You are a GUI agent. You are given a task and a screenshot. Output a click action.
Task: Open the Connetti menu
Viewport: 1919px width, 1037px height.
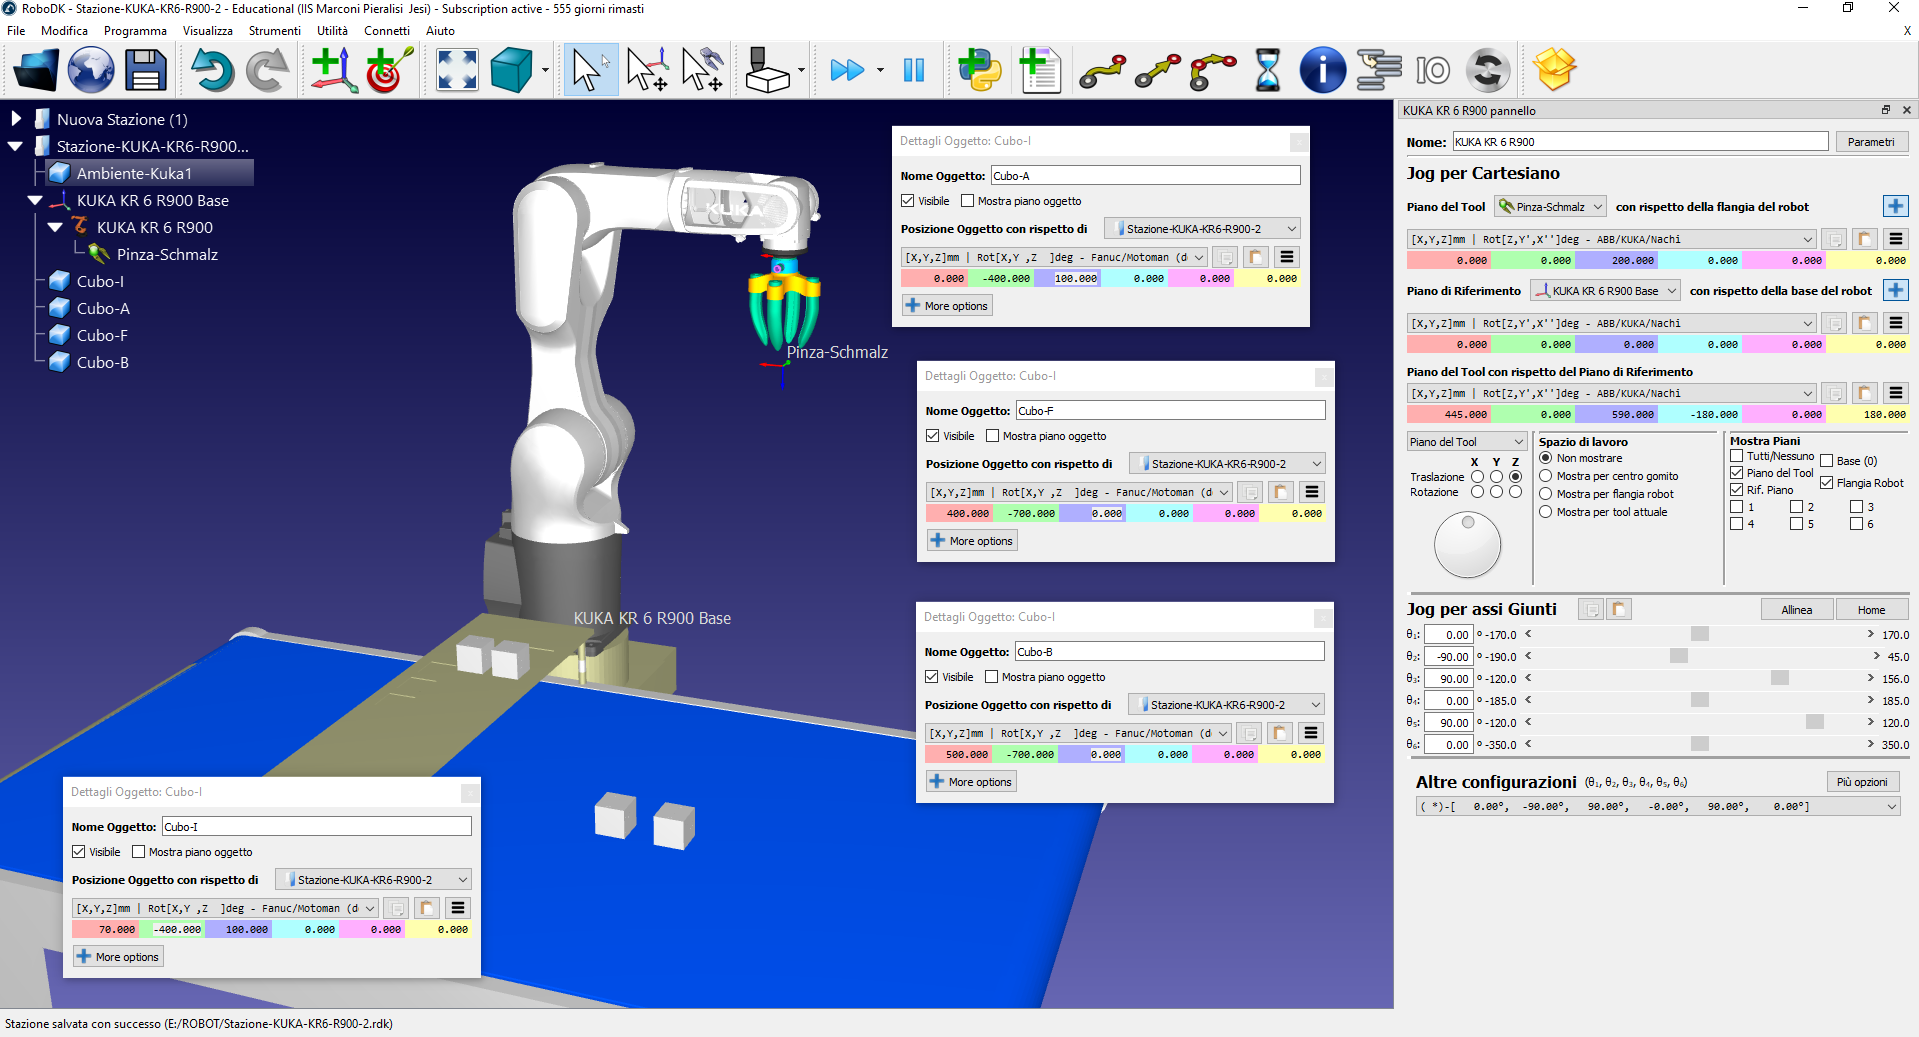point(387,31)
